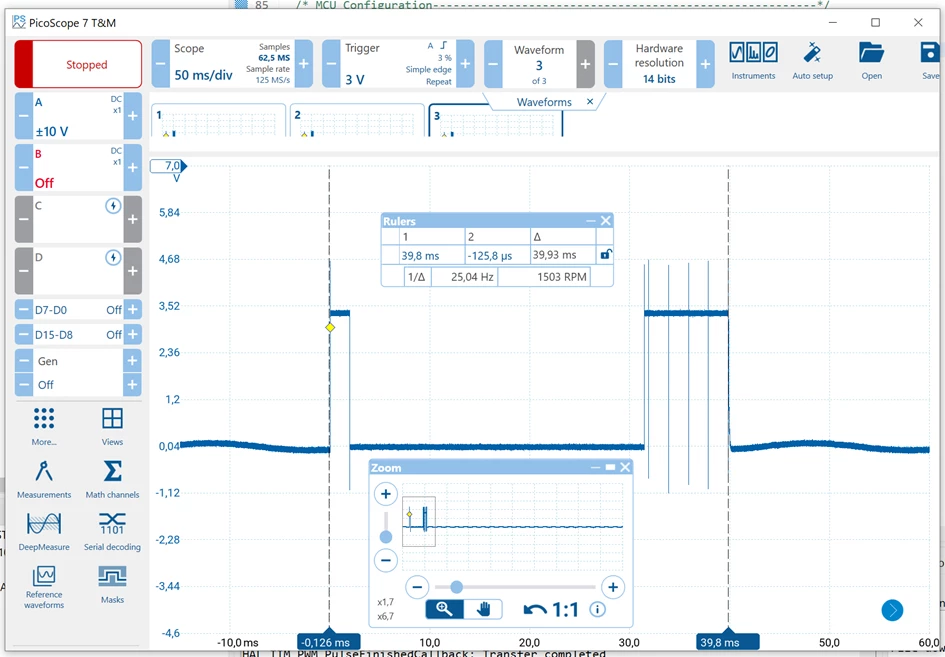Open Reference waveforms panel

[x=44, y=586]
